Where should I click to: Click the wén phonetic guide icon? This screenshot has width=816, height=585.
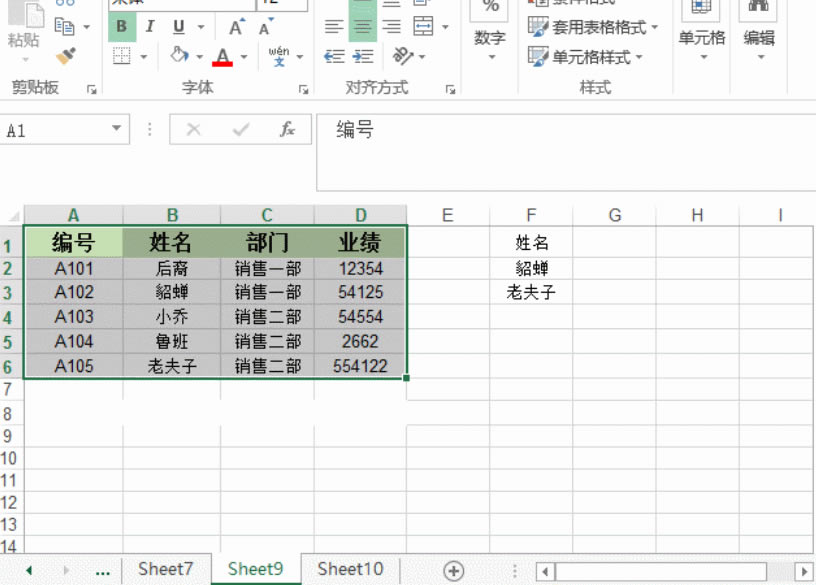(x=279, y=56)
